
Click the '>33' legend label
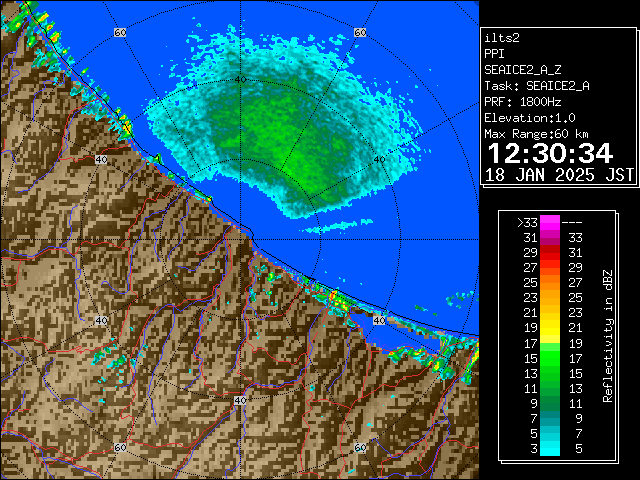pos(527,223)
